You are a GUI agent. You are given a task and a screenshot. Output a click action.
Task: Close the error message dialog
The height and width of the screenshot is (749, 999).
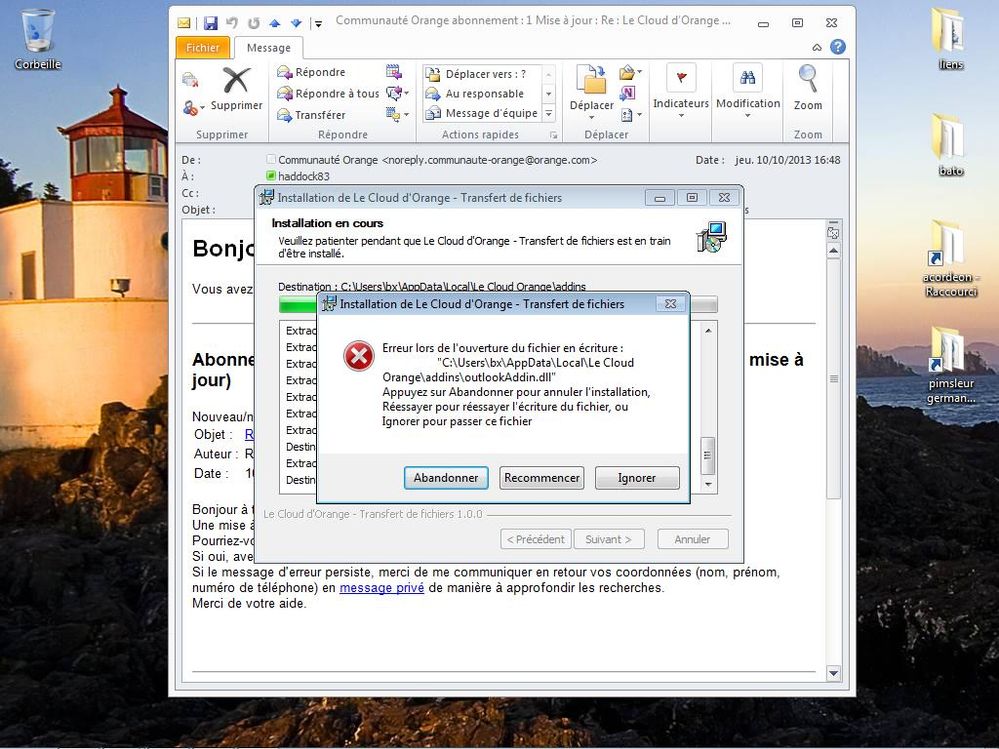coord(671,304)
